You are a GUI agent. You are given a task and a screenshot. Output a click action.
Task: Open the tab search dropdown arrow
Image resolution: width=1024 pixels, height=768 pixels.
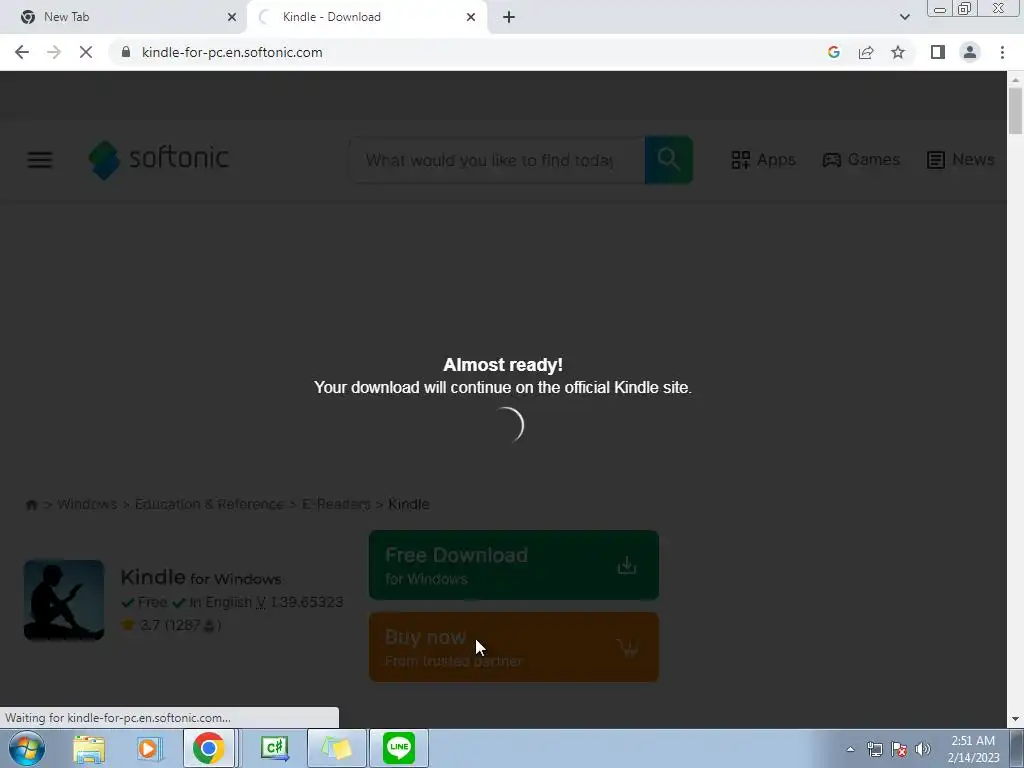[x=904, y=17]
